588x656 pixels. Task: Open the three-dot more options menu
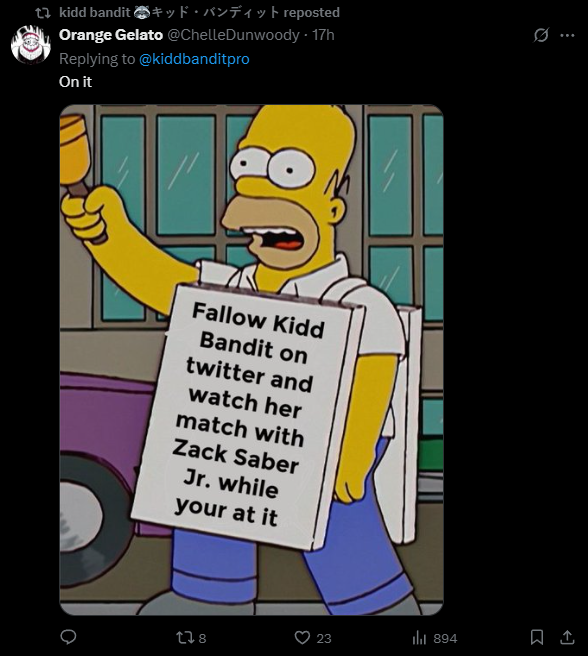pos(567,36)
